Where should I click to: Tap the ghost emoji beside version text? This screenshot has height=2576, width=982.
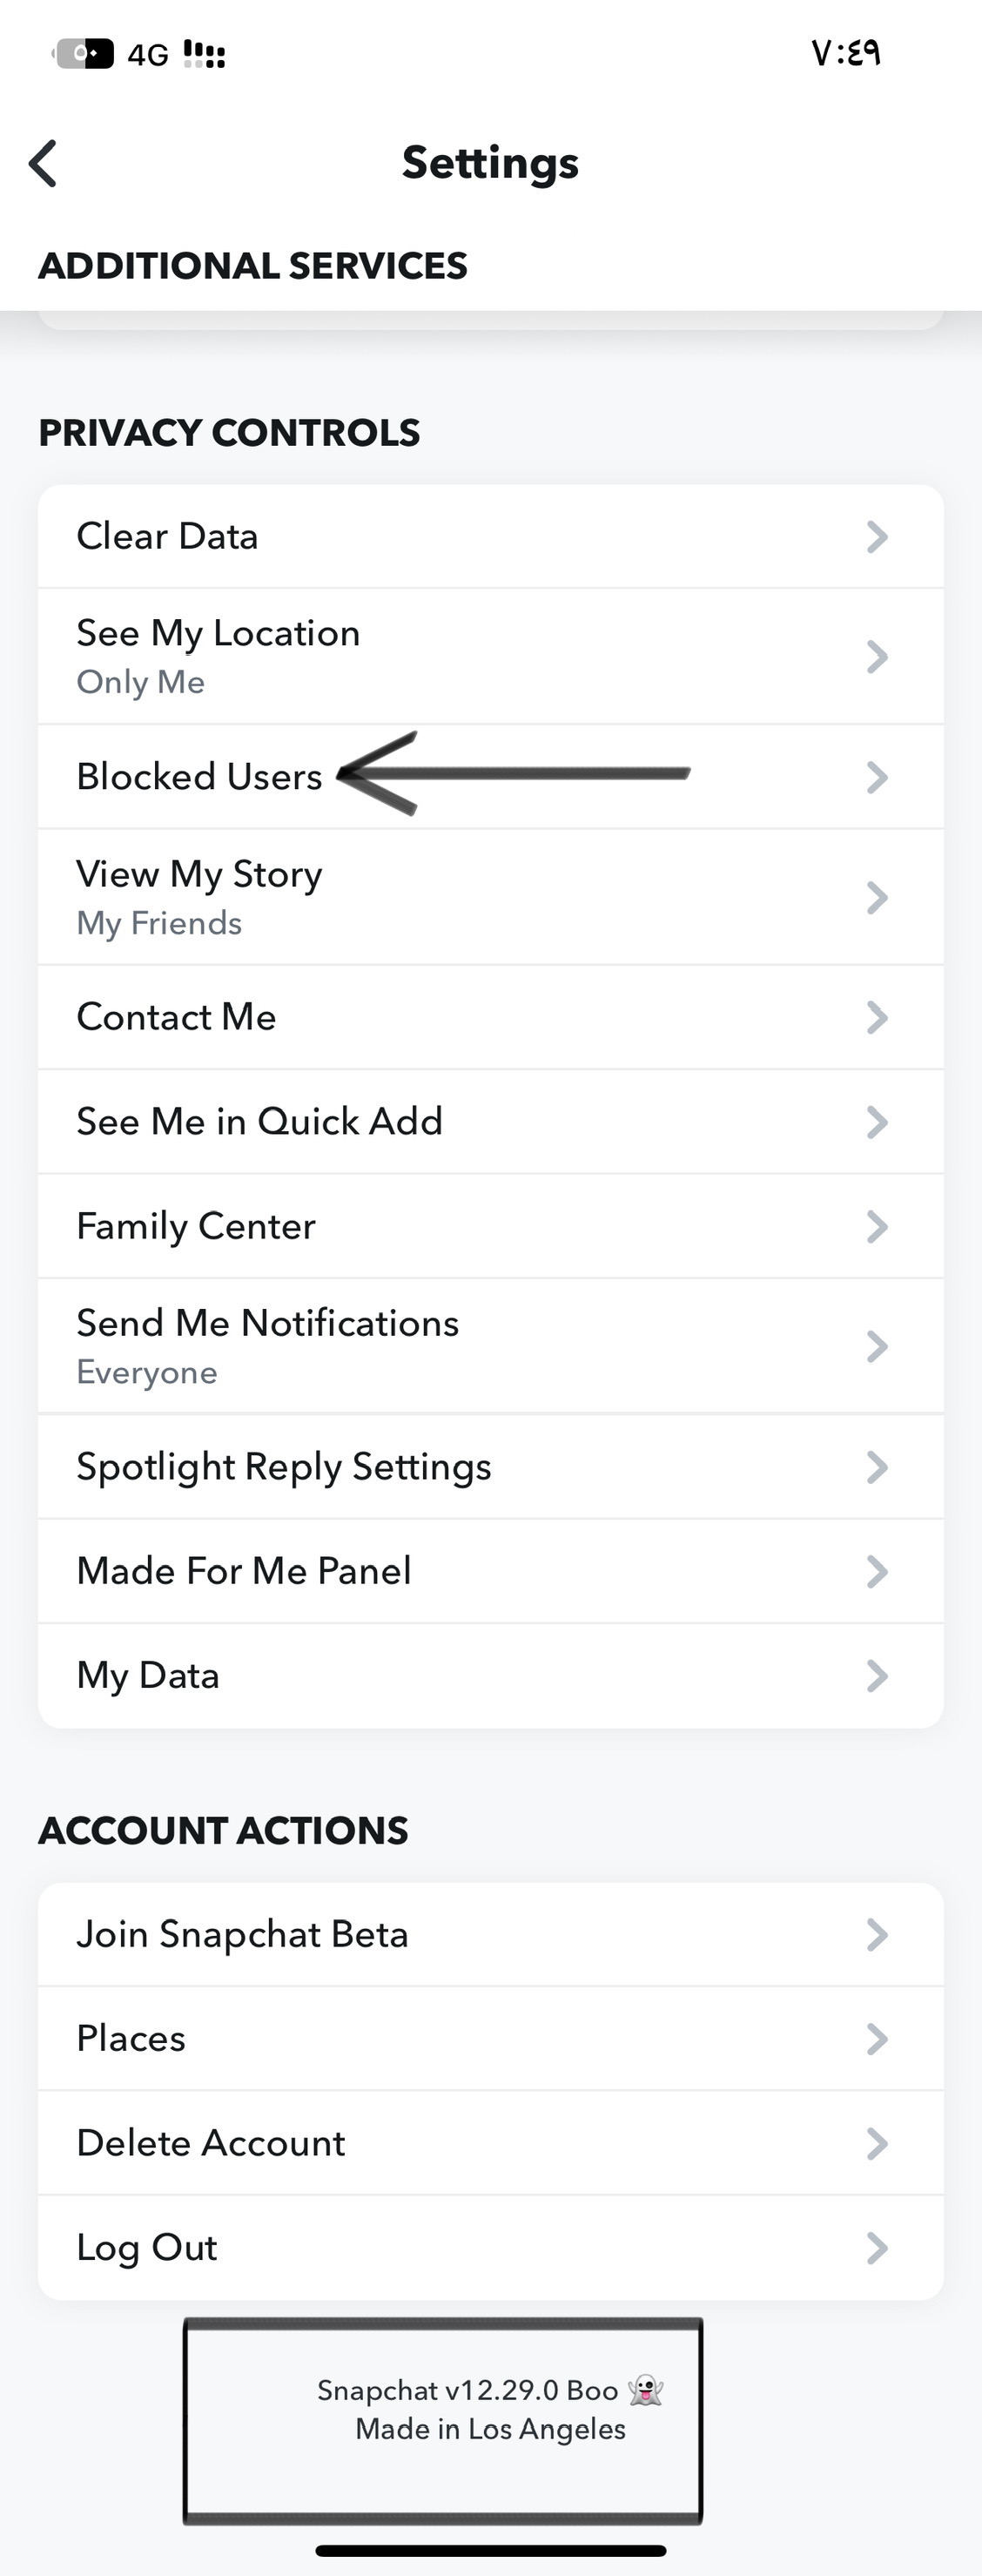click(x=646, y=2390)
